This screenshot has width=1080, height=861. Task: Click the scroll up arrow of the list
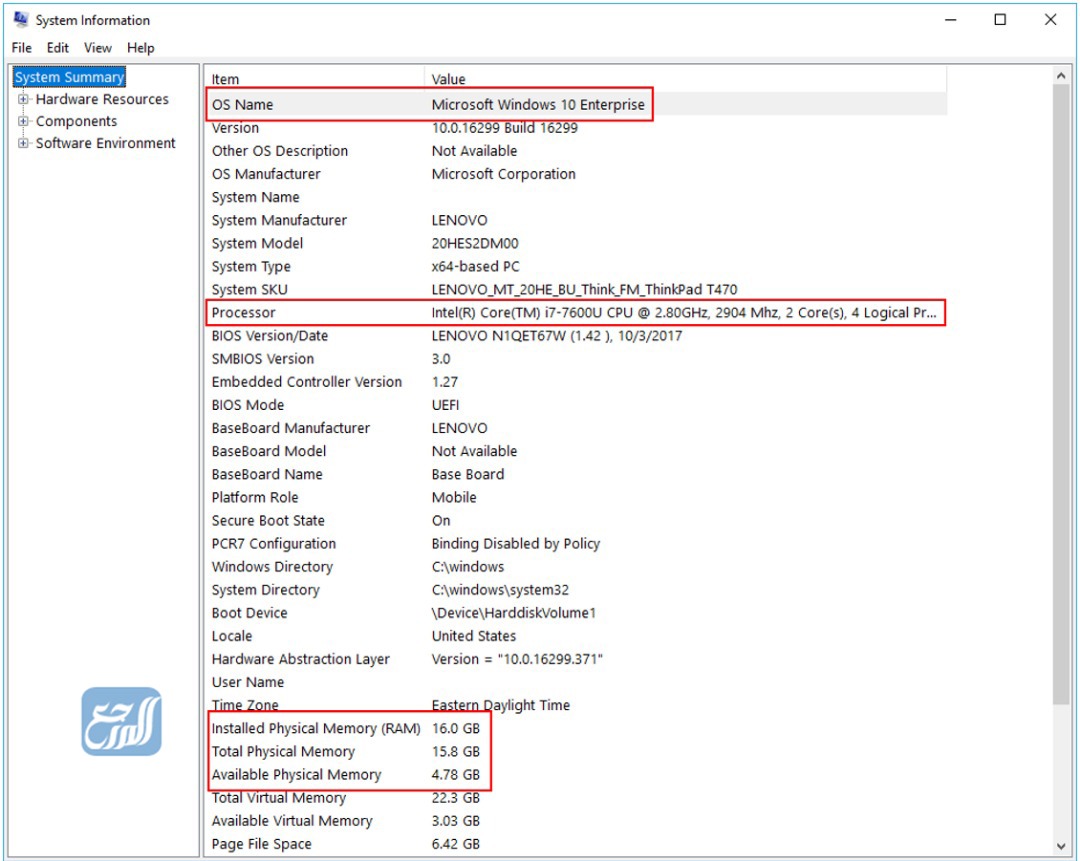(x=1061, y=76)
